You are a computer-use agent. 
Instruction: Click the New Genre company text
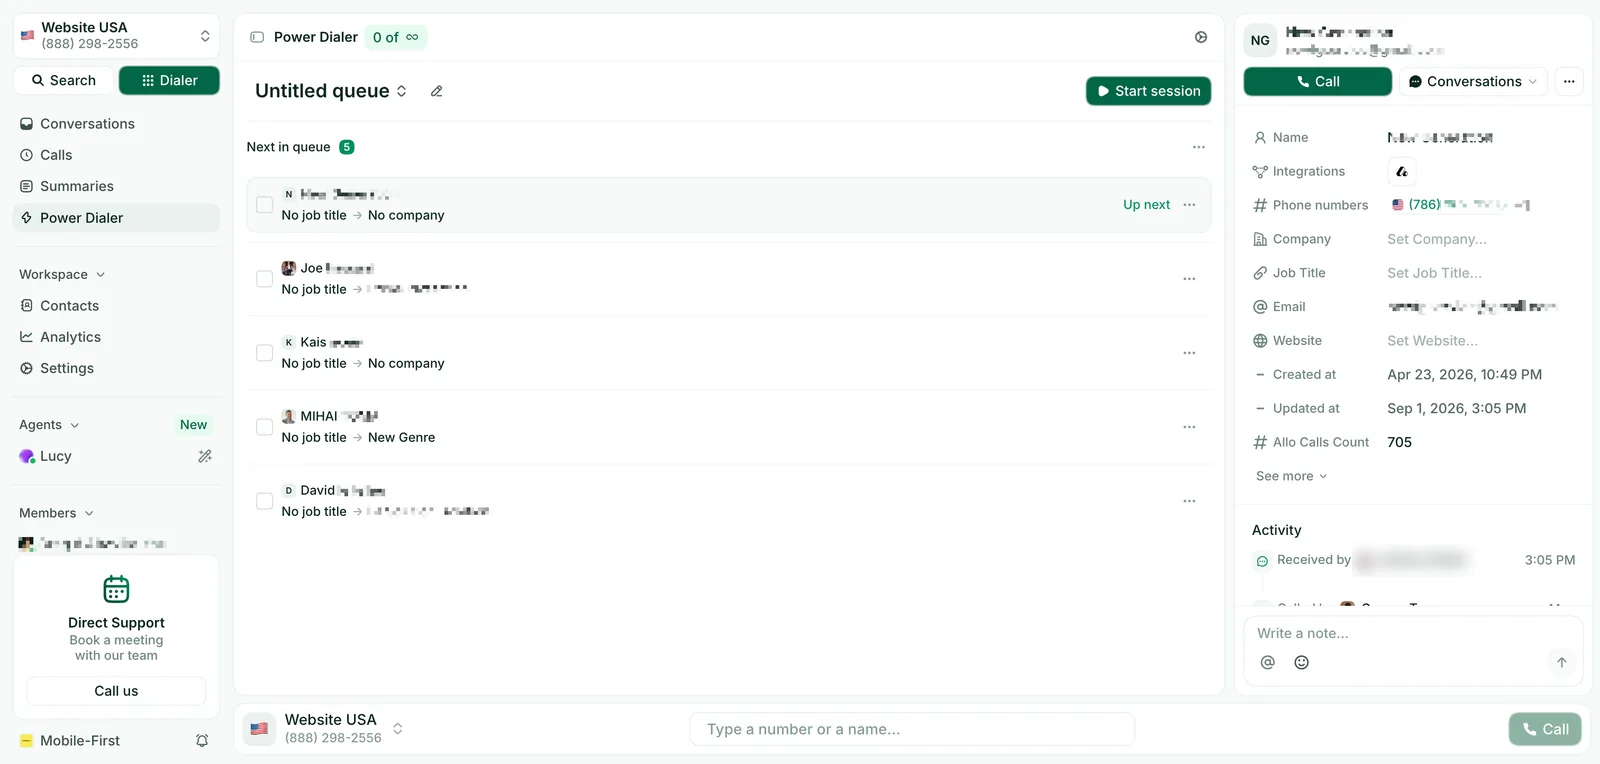tap(401, 438)
